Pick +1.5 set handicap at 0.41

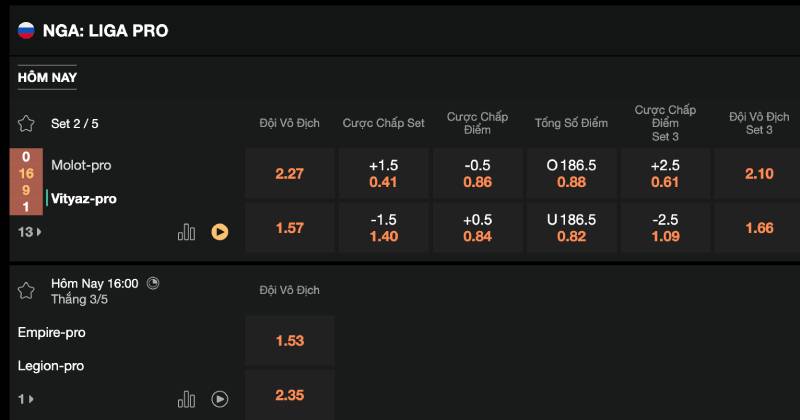pos(384,173)
